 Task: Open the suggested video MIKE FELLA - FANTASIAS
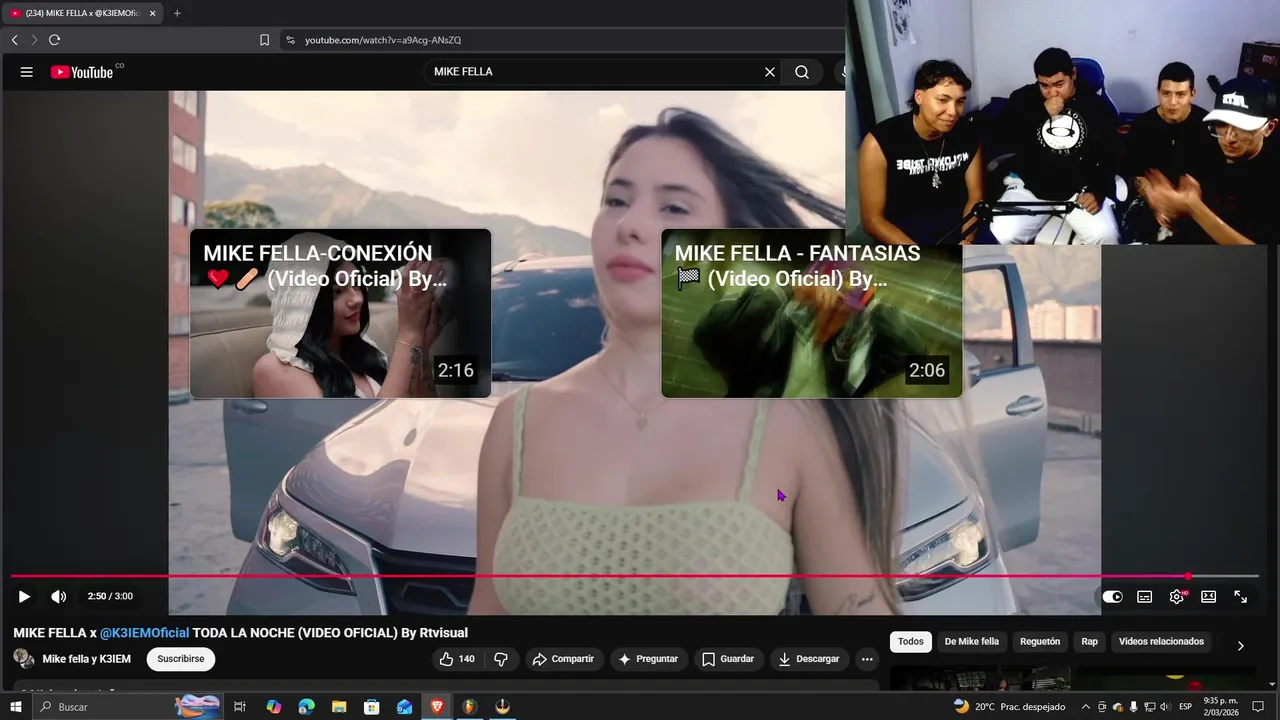[x=812, y=314]
